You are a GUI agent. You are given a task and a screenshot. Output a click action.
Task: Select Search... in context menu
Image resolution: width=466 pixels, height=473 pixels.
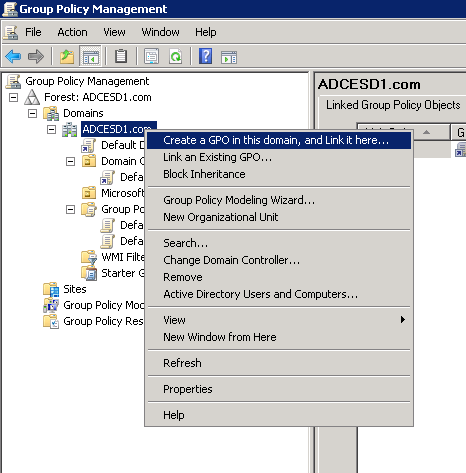pyautogui.click(x=279, y=243)
